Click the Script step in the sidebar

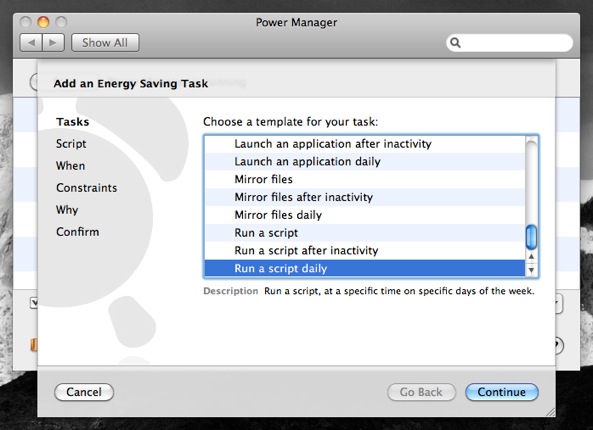pyautogui.click(x=71, y=144)
